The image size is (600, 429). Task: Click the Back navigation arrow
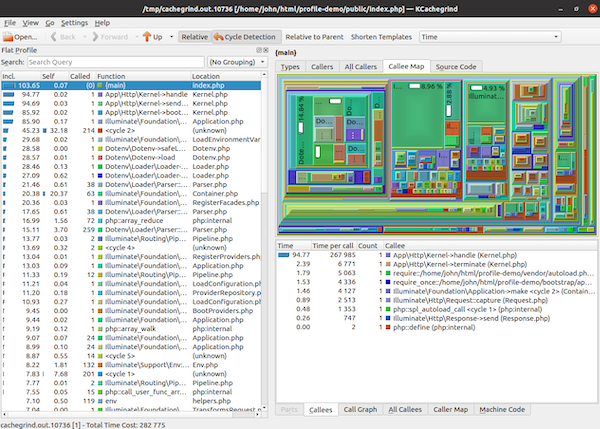[53, 37]
